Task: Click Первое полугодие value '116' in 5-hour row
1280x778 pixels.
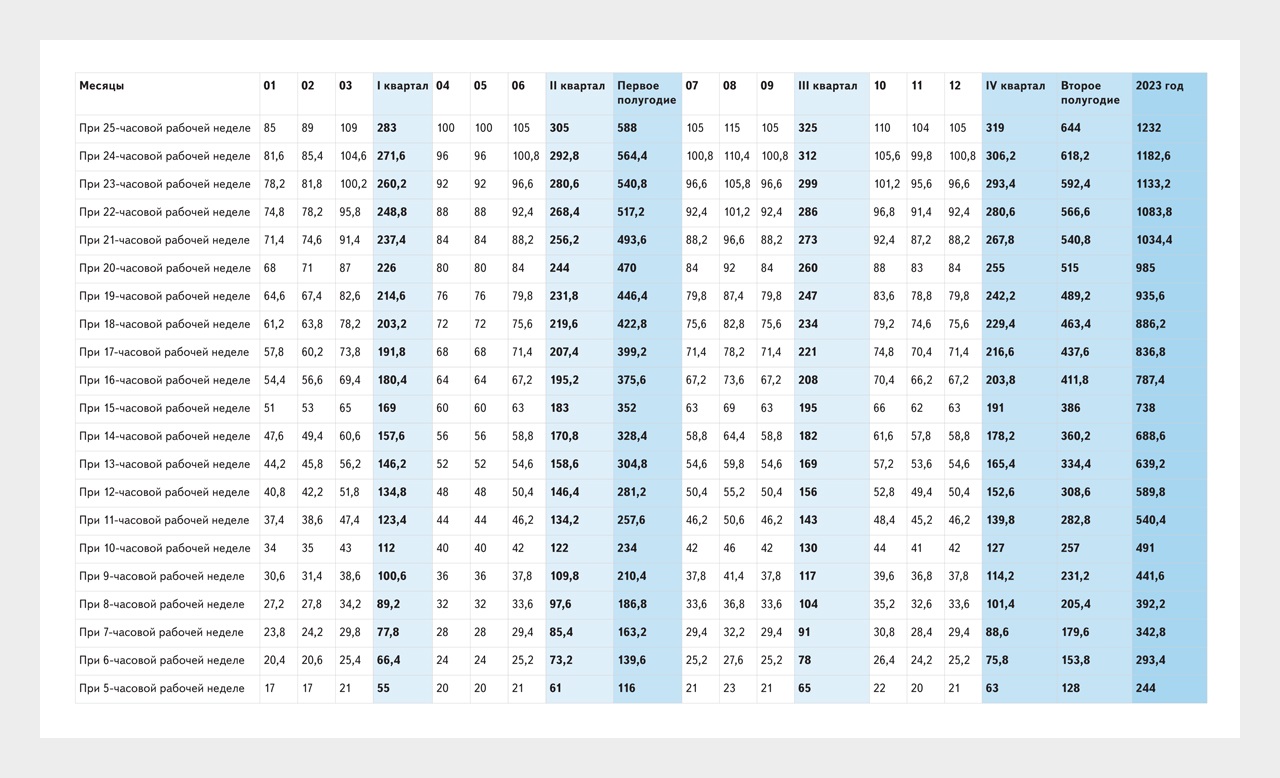Action: click(626, 688)
